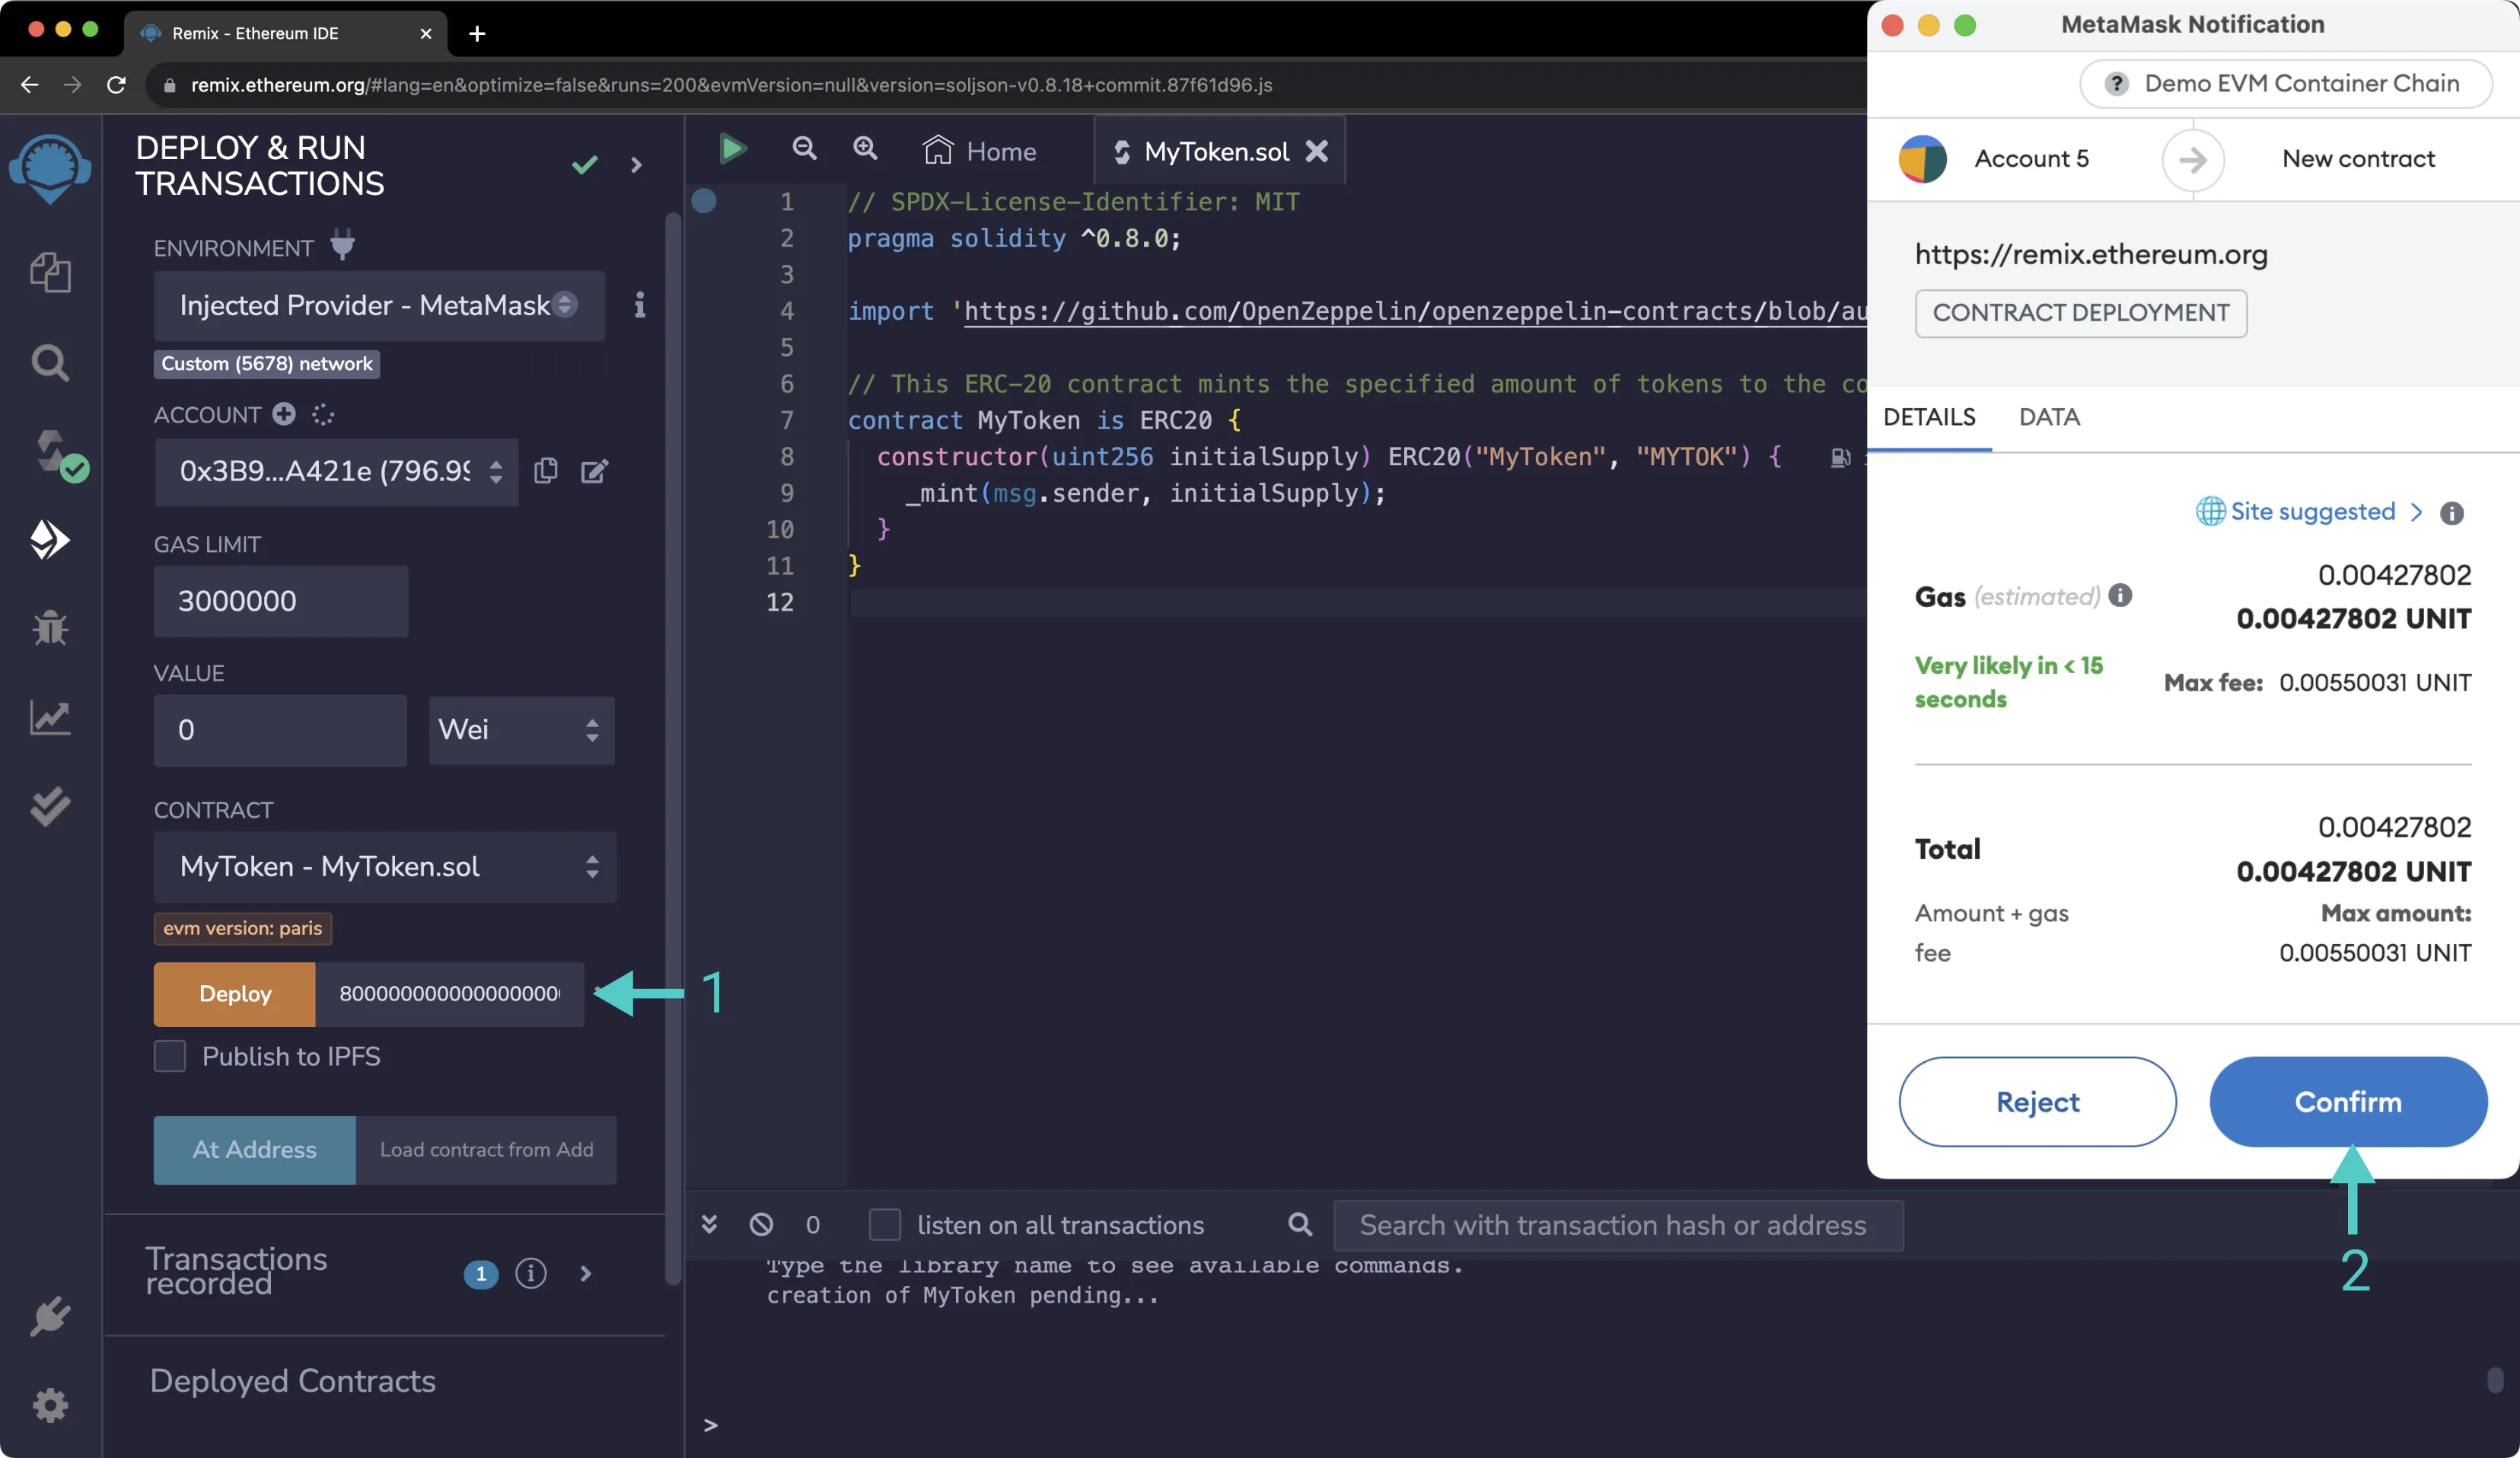The width and height of the screenshot is (2520, 1458).
Task: Click the Debugger plugin icon in sidebar
Action: tap(49, 625)
